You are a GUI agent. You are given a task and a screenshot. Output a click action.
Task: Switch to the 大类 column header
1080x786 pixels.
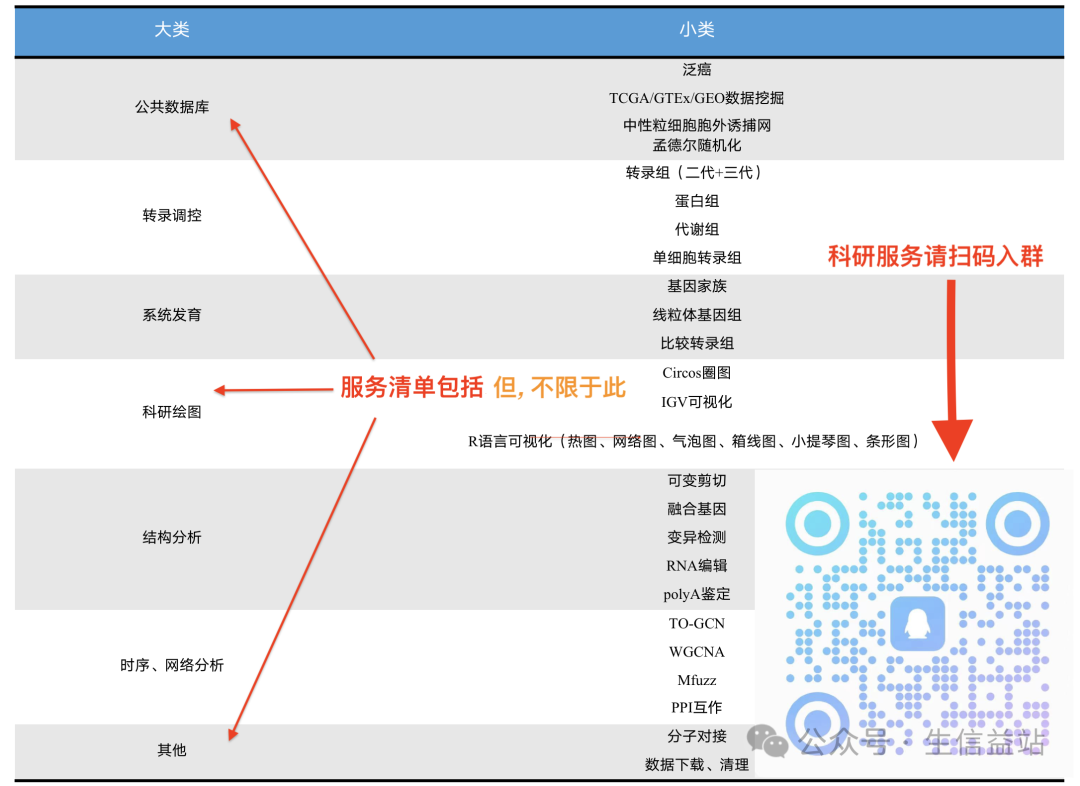(168, 31)
